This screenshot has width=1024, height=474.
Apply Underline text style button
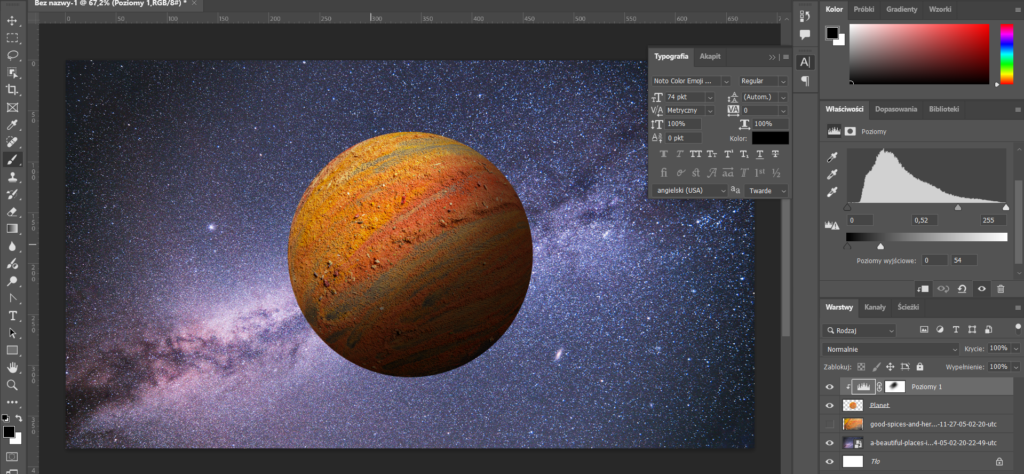point(760,154)
